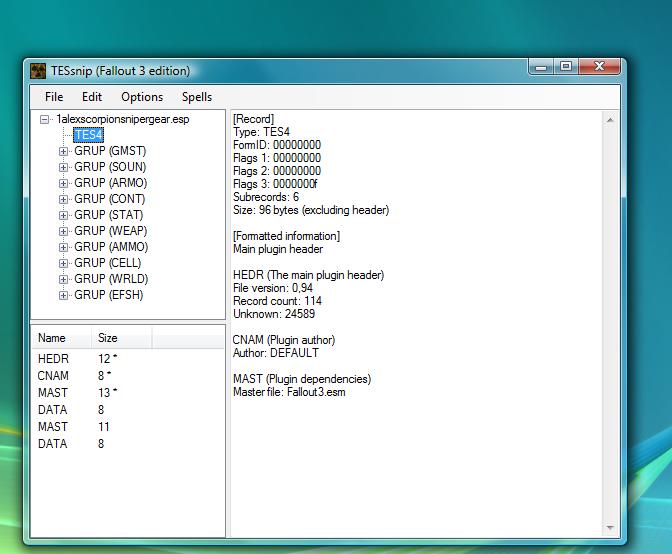Expand the GRUP (WRLD) node

coord(63,279)
